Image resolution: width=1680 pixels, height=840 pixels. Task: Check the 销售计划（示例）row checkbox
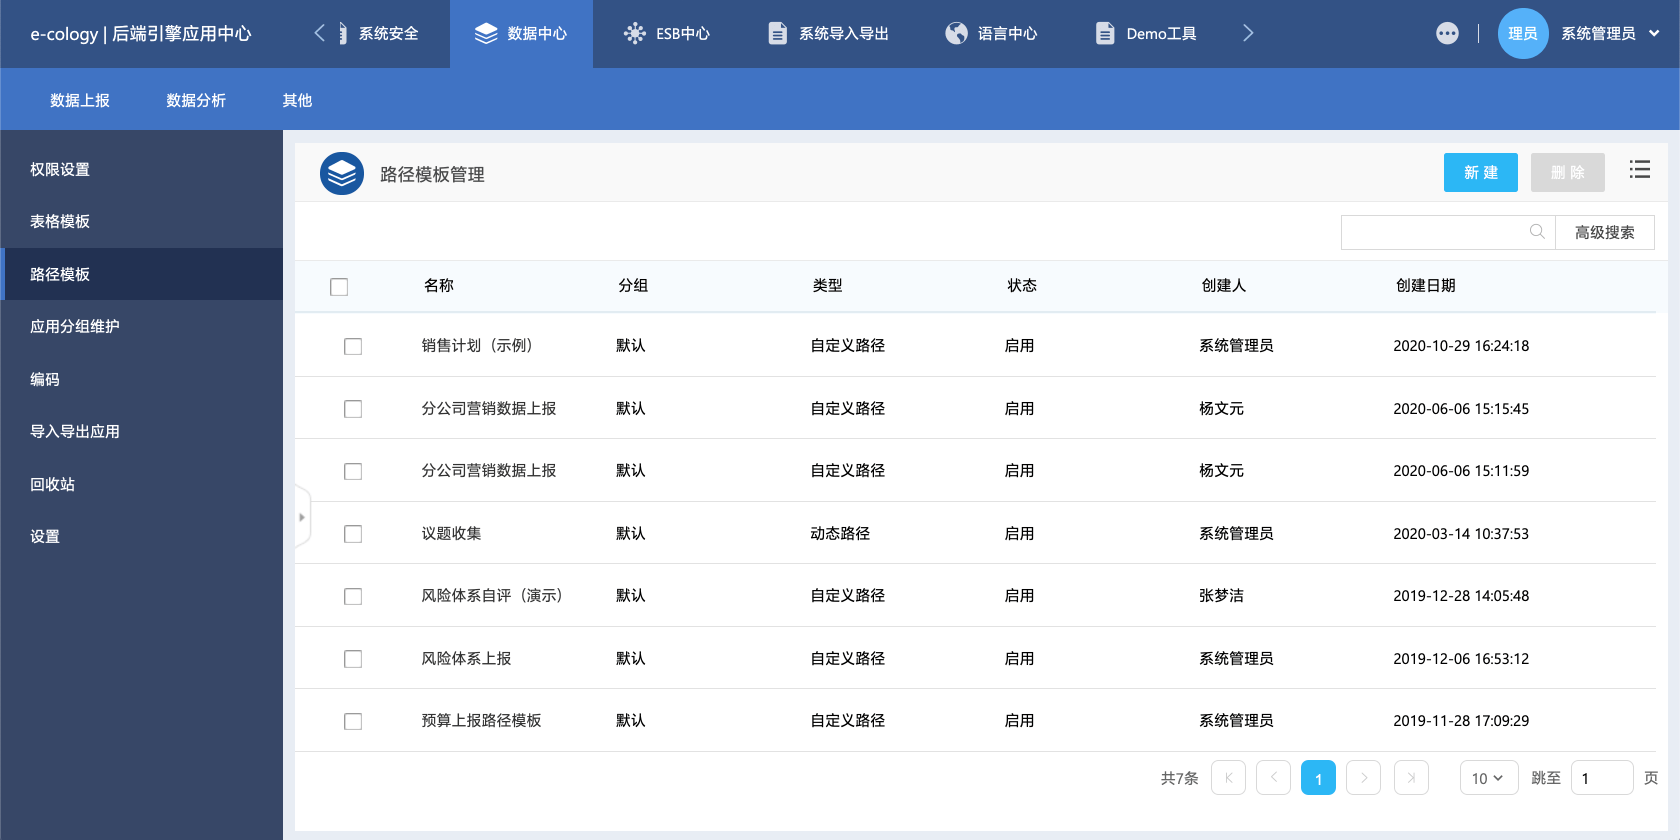pos(353,346)
